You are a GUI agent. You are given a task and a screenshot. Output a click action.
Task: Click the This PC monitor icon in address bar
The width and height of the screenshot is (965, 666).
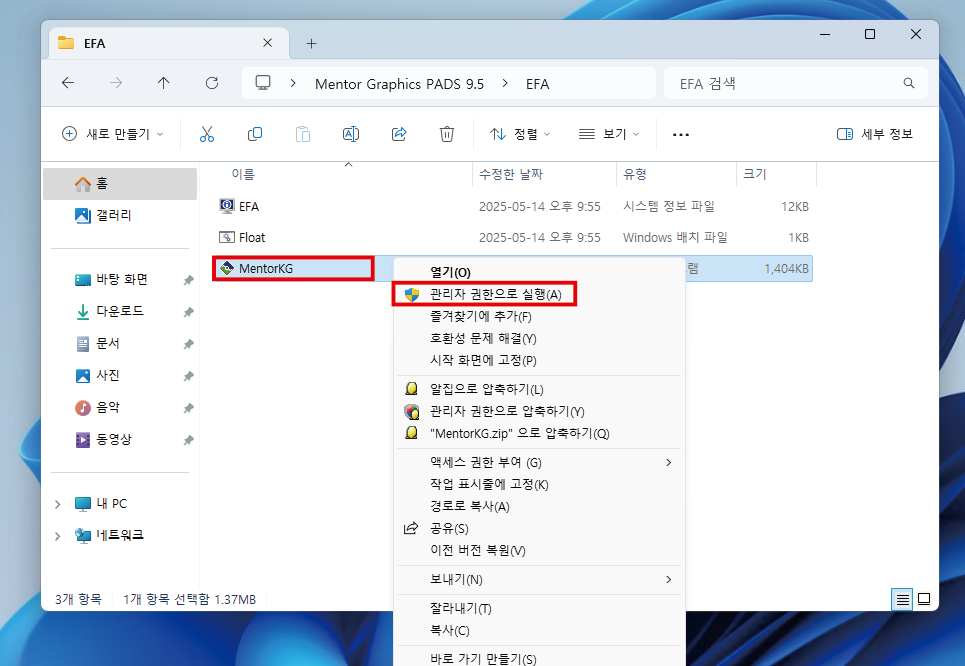263,83
